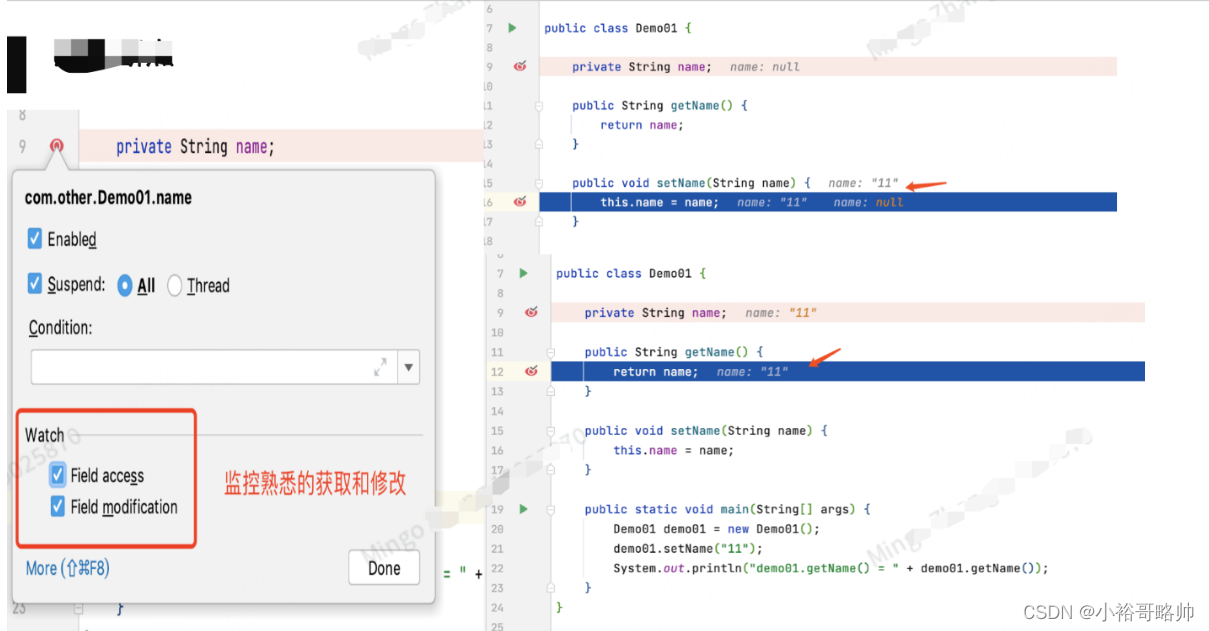
Task: Open Condition history dropdown arrow
Action: pyautogui.click(x=409, y=367)
